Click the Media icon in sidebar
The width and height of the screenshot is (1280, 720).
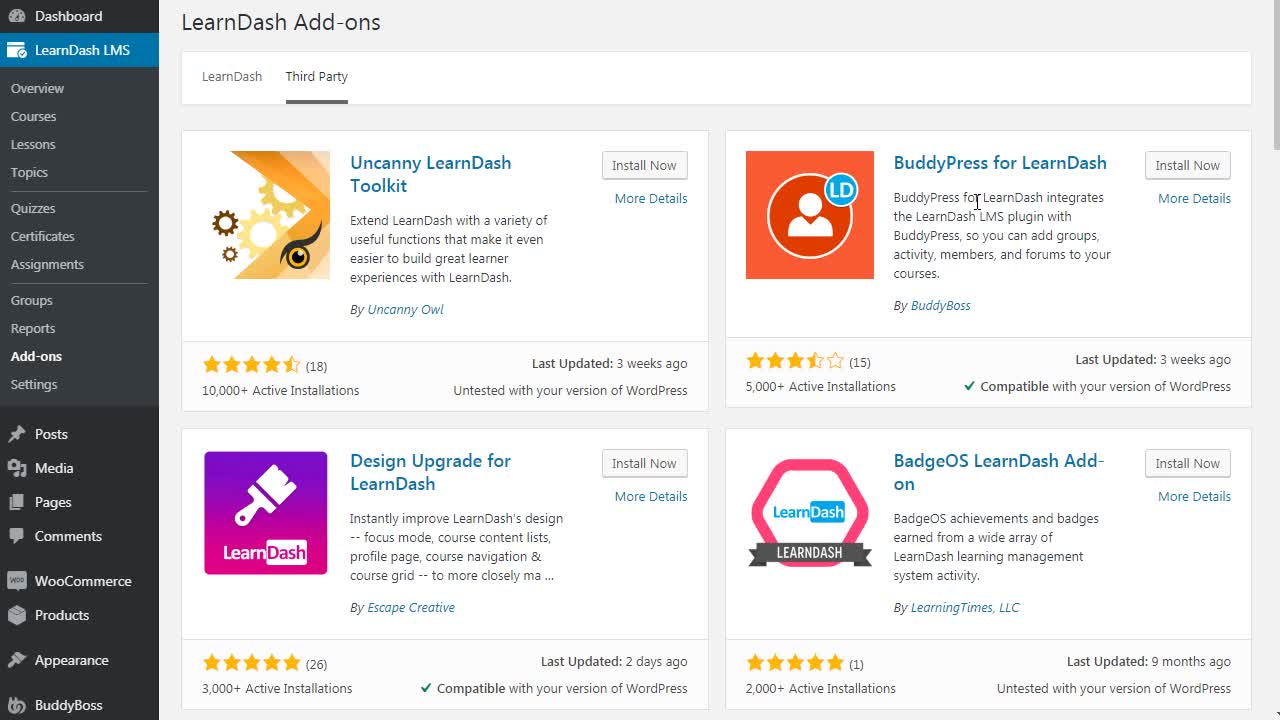point(17,468)
